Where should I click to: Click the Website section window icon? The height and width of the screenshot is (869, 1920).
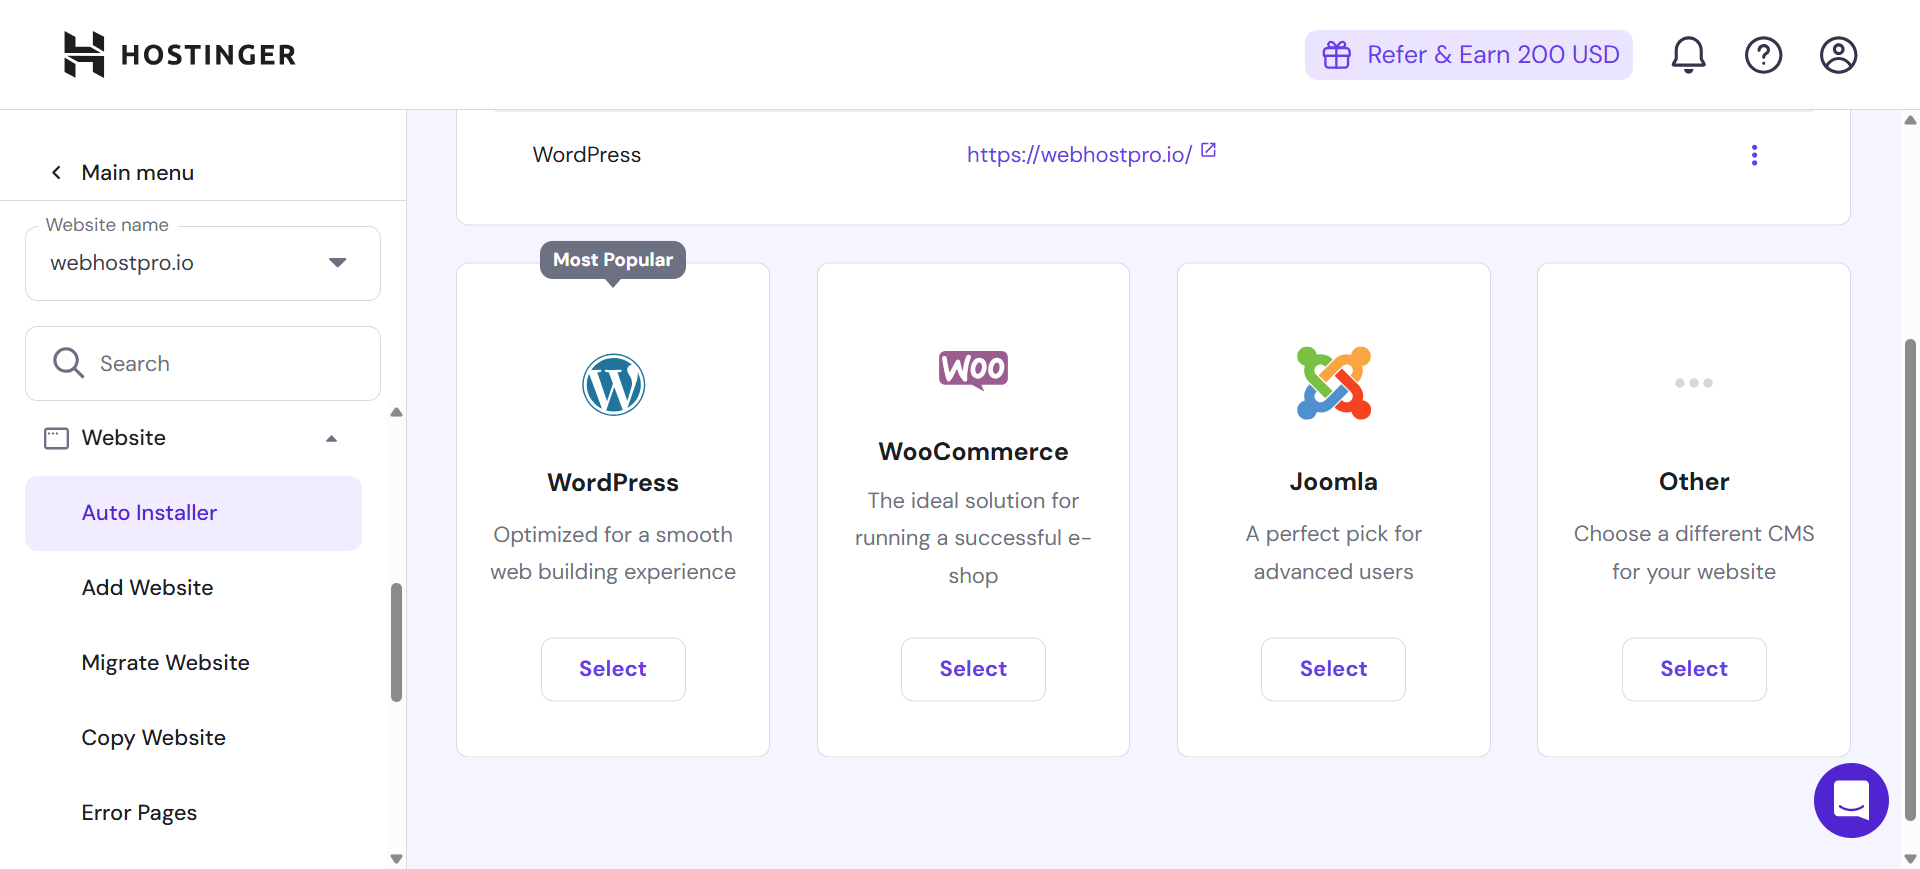pyautogui.click(x=56, y=438)
